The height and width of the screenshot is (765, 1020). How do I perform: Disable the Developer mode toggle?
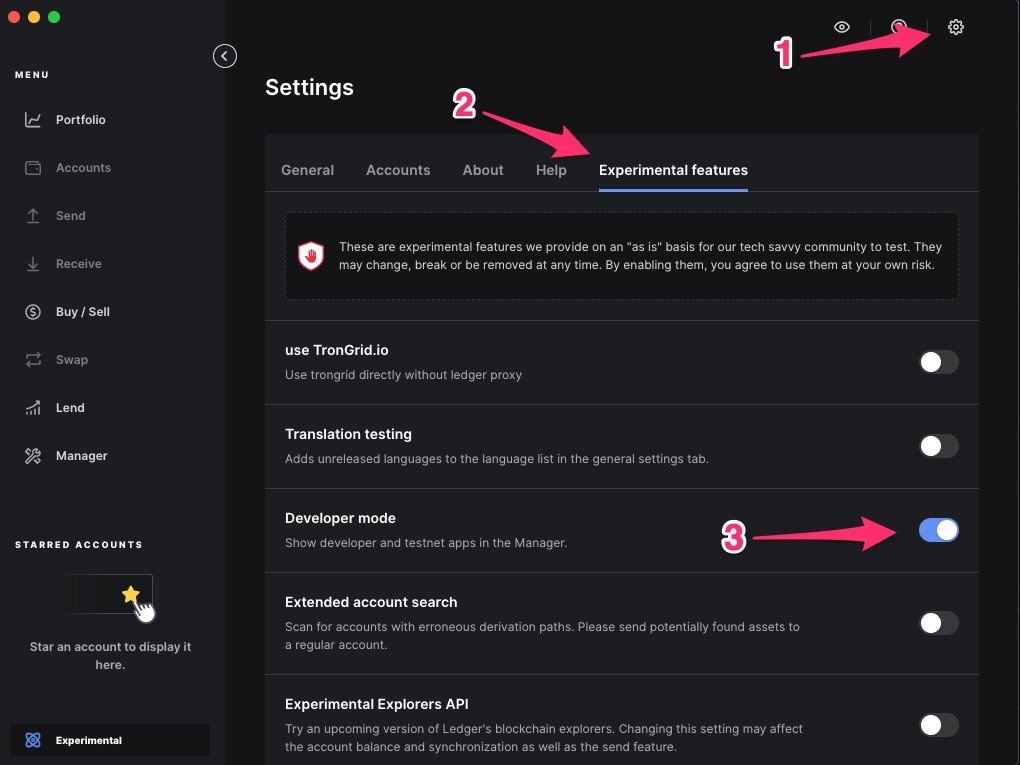click(x=938, y=530)
